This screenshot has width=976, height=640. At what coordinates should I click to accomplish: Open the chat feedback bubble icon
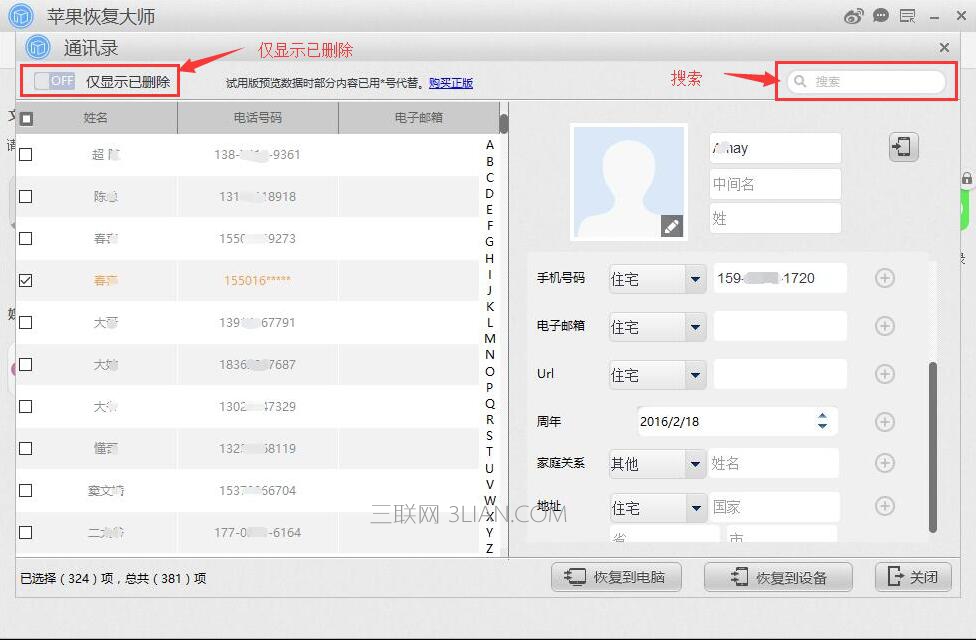[880, 16]
